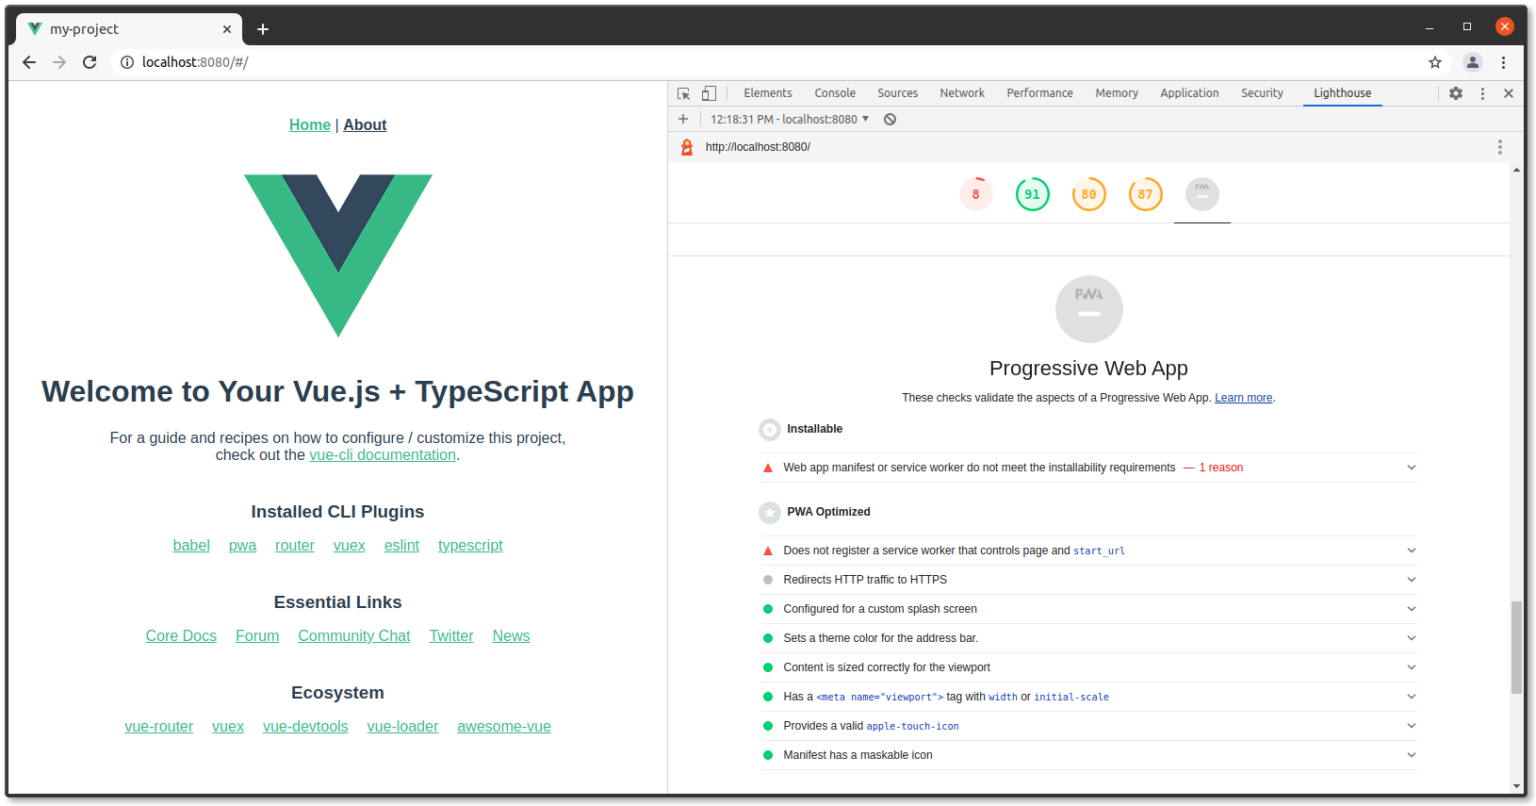Expand the installability requirements failure row

[x=1411, y=467]
